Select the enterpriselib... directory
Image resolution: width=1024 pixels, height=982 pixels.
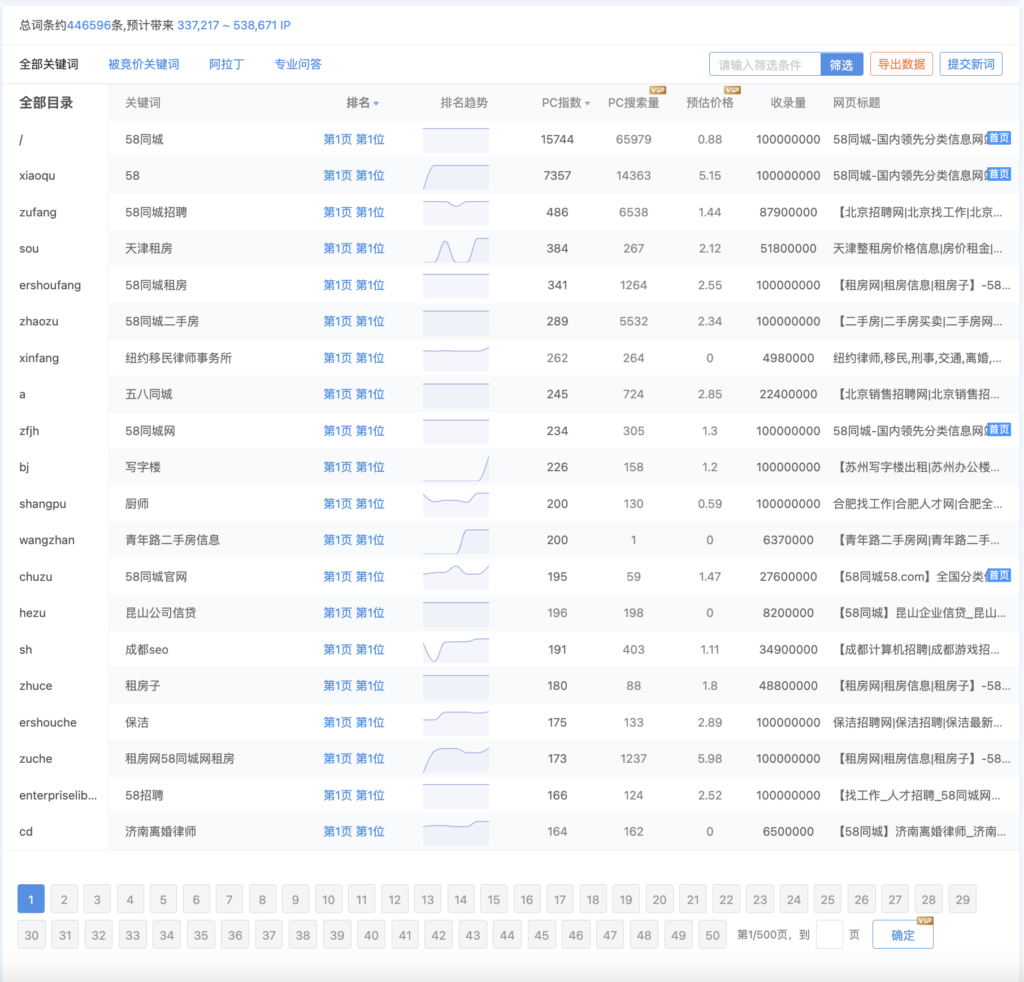[x=58, y=795]
